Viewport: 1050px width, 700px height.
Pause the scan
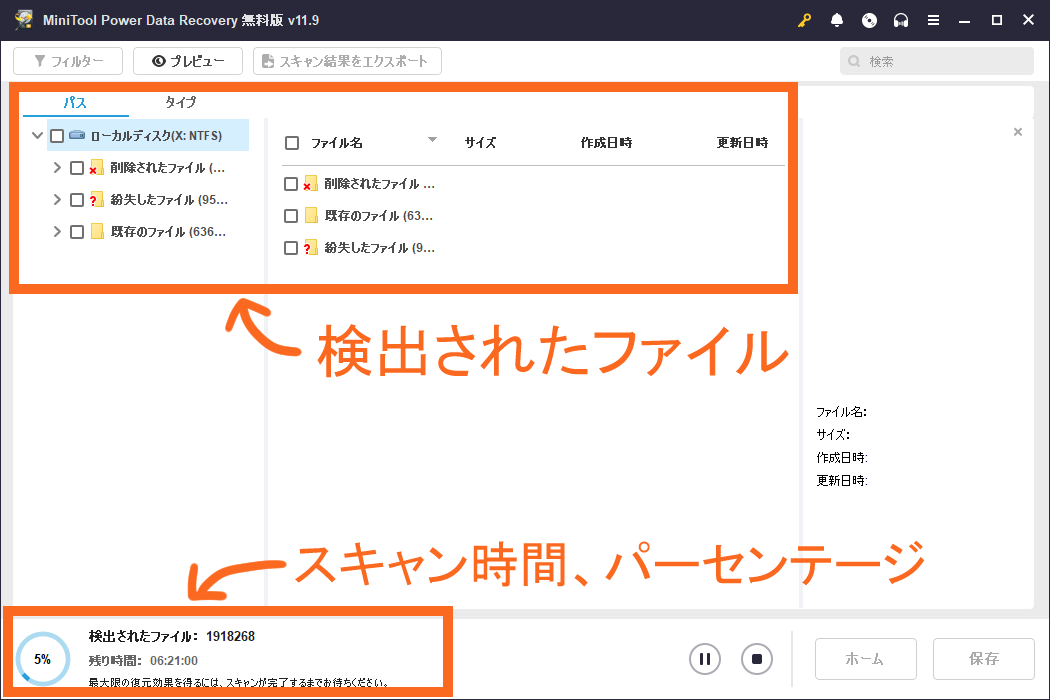(x=705, y=659)
